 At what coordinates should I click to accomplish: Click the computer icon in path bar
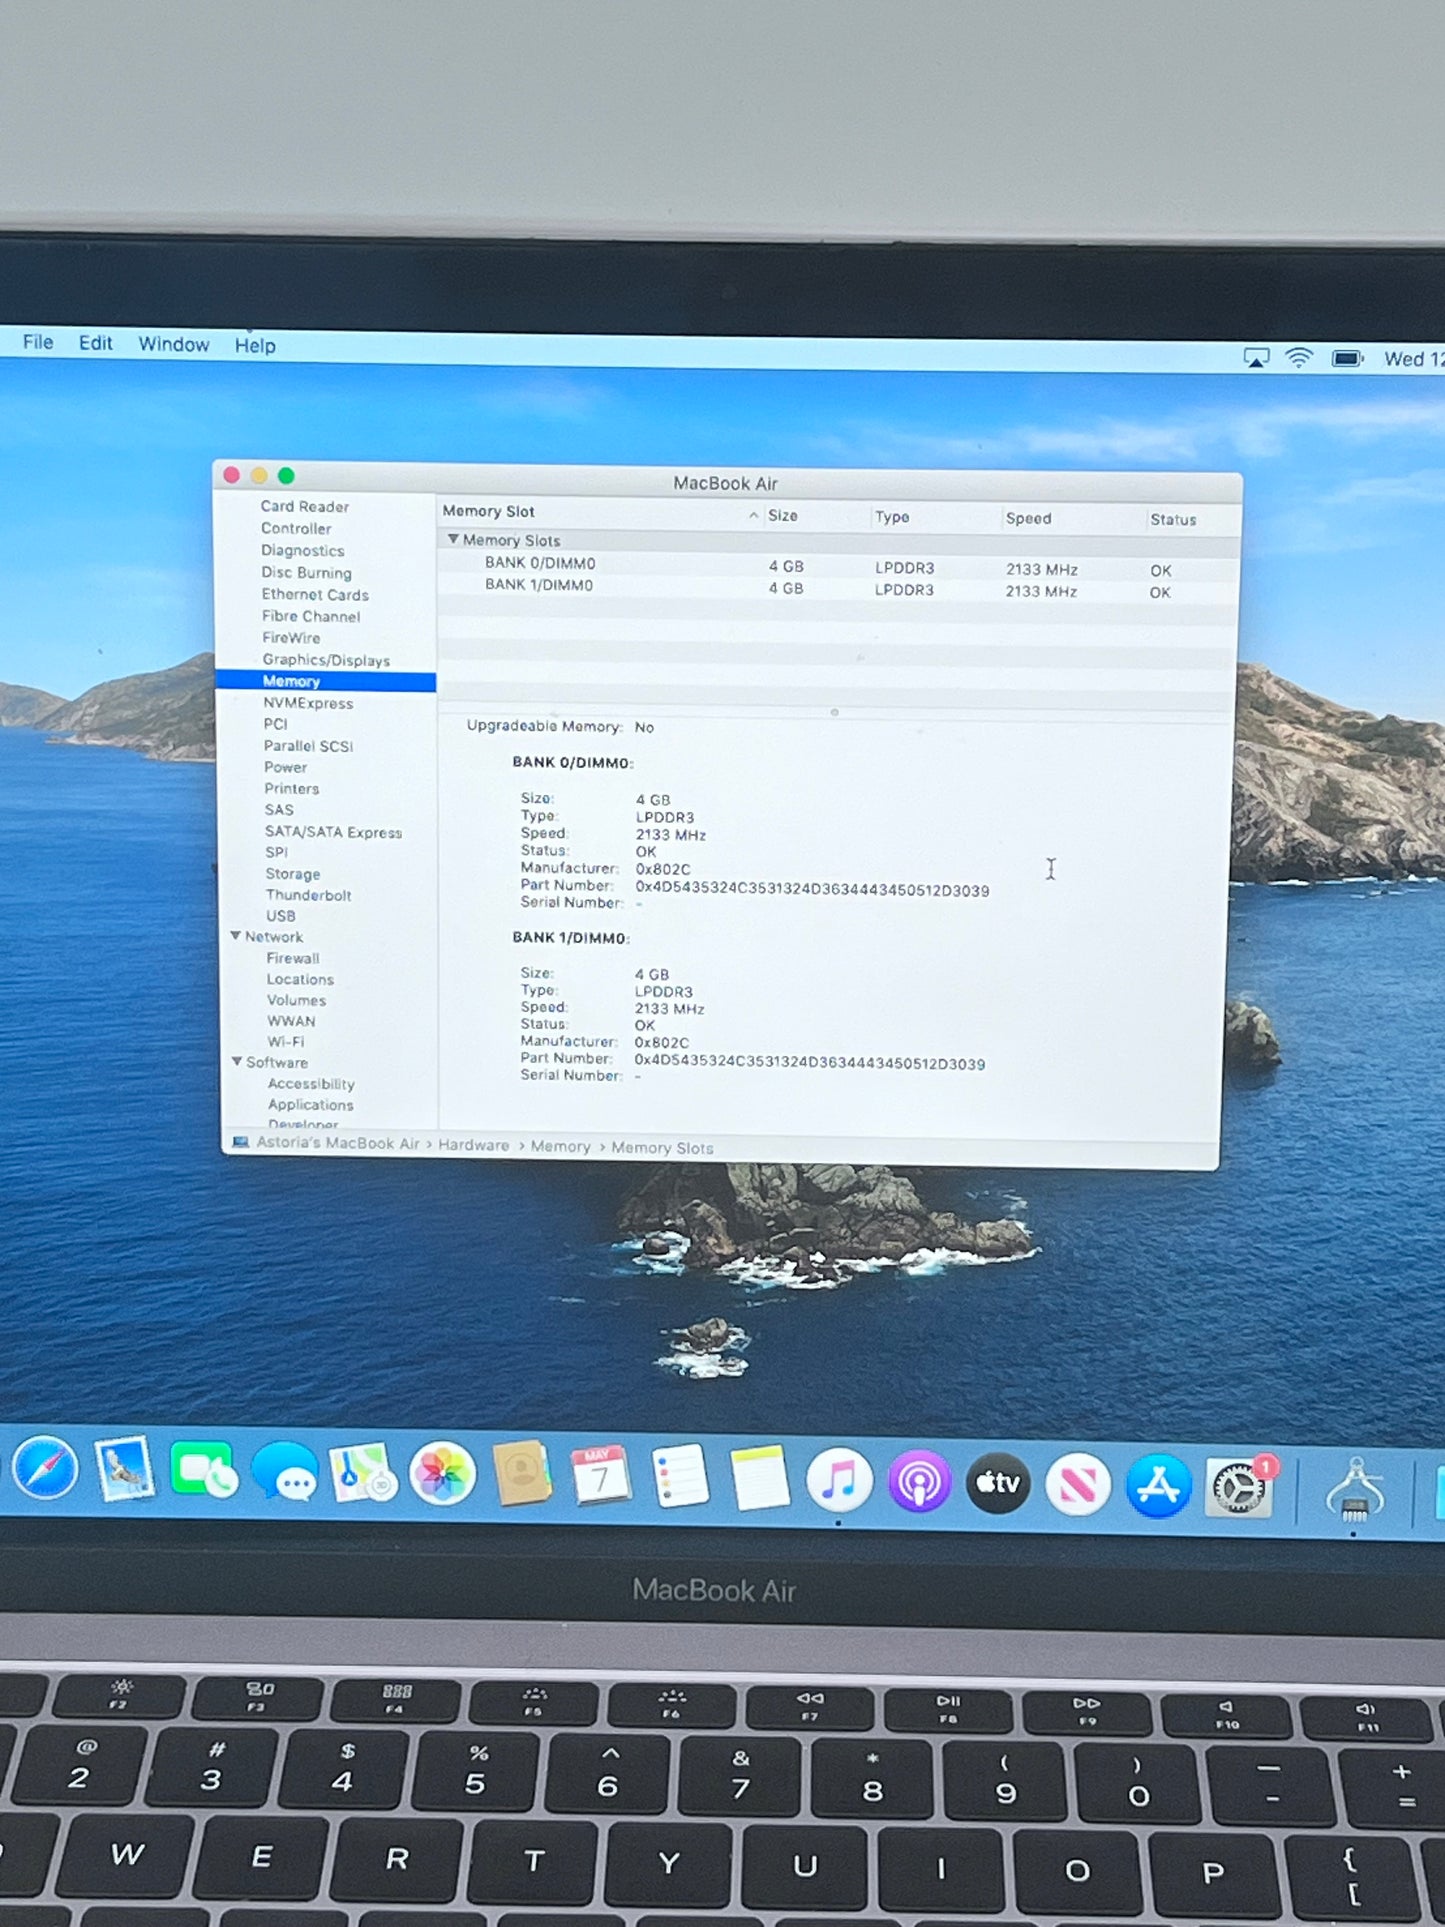[x=240, y=1142]
